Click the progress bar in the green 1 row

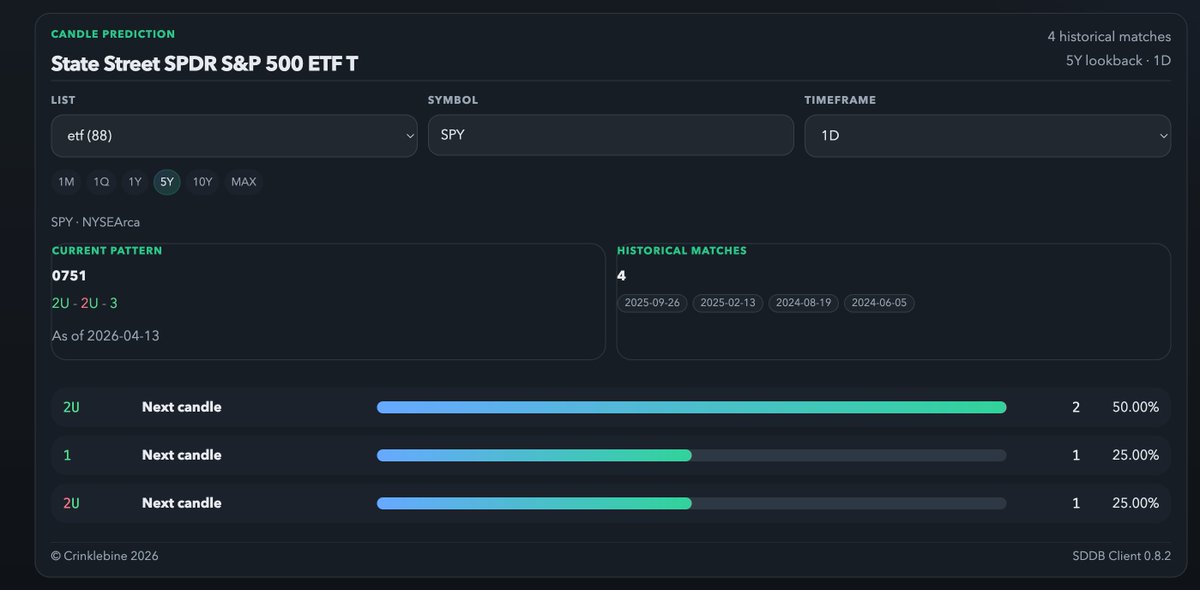(691, 455)
